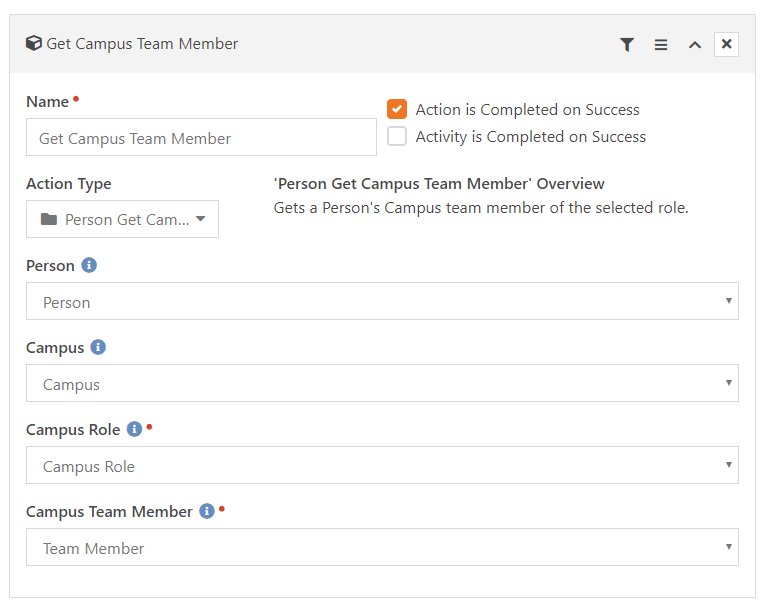765x614 pixels.
Task: Click the Get Campus Team Member header title
Action: 142,43
